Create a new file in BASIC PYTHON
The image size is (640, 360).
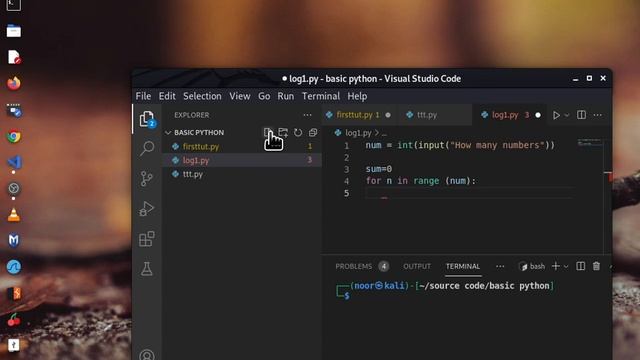[267, 132]
